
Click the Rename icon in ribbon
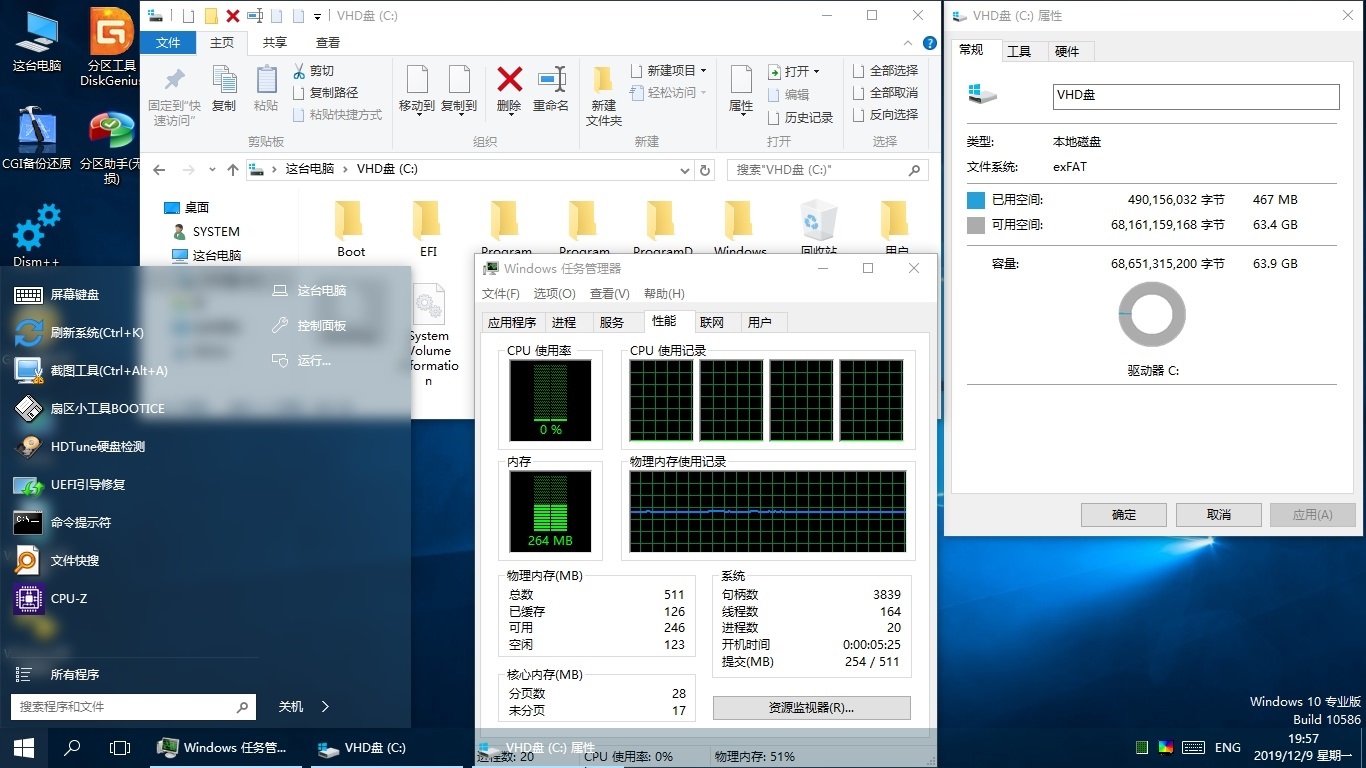click(551, 89)
